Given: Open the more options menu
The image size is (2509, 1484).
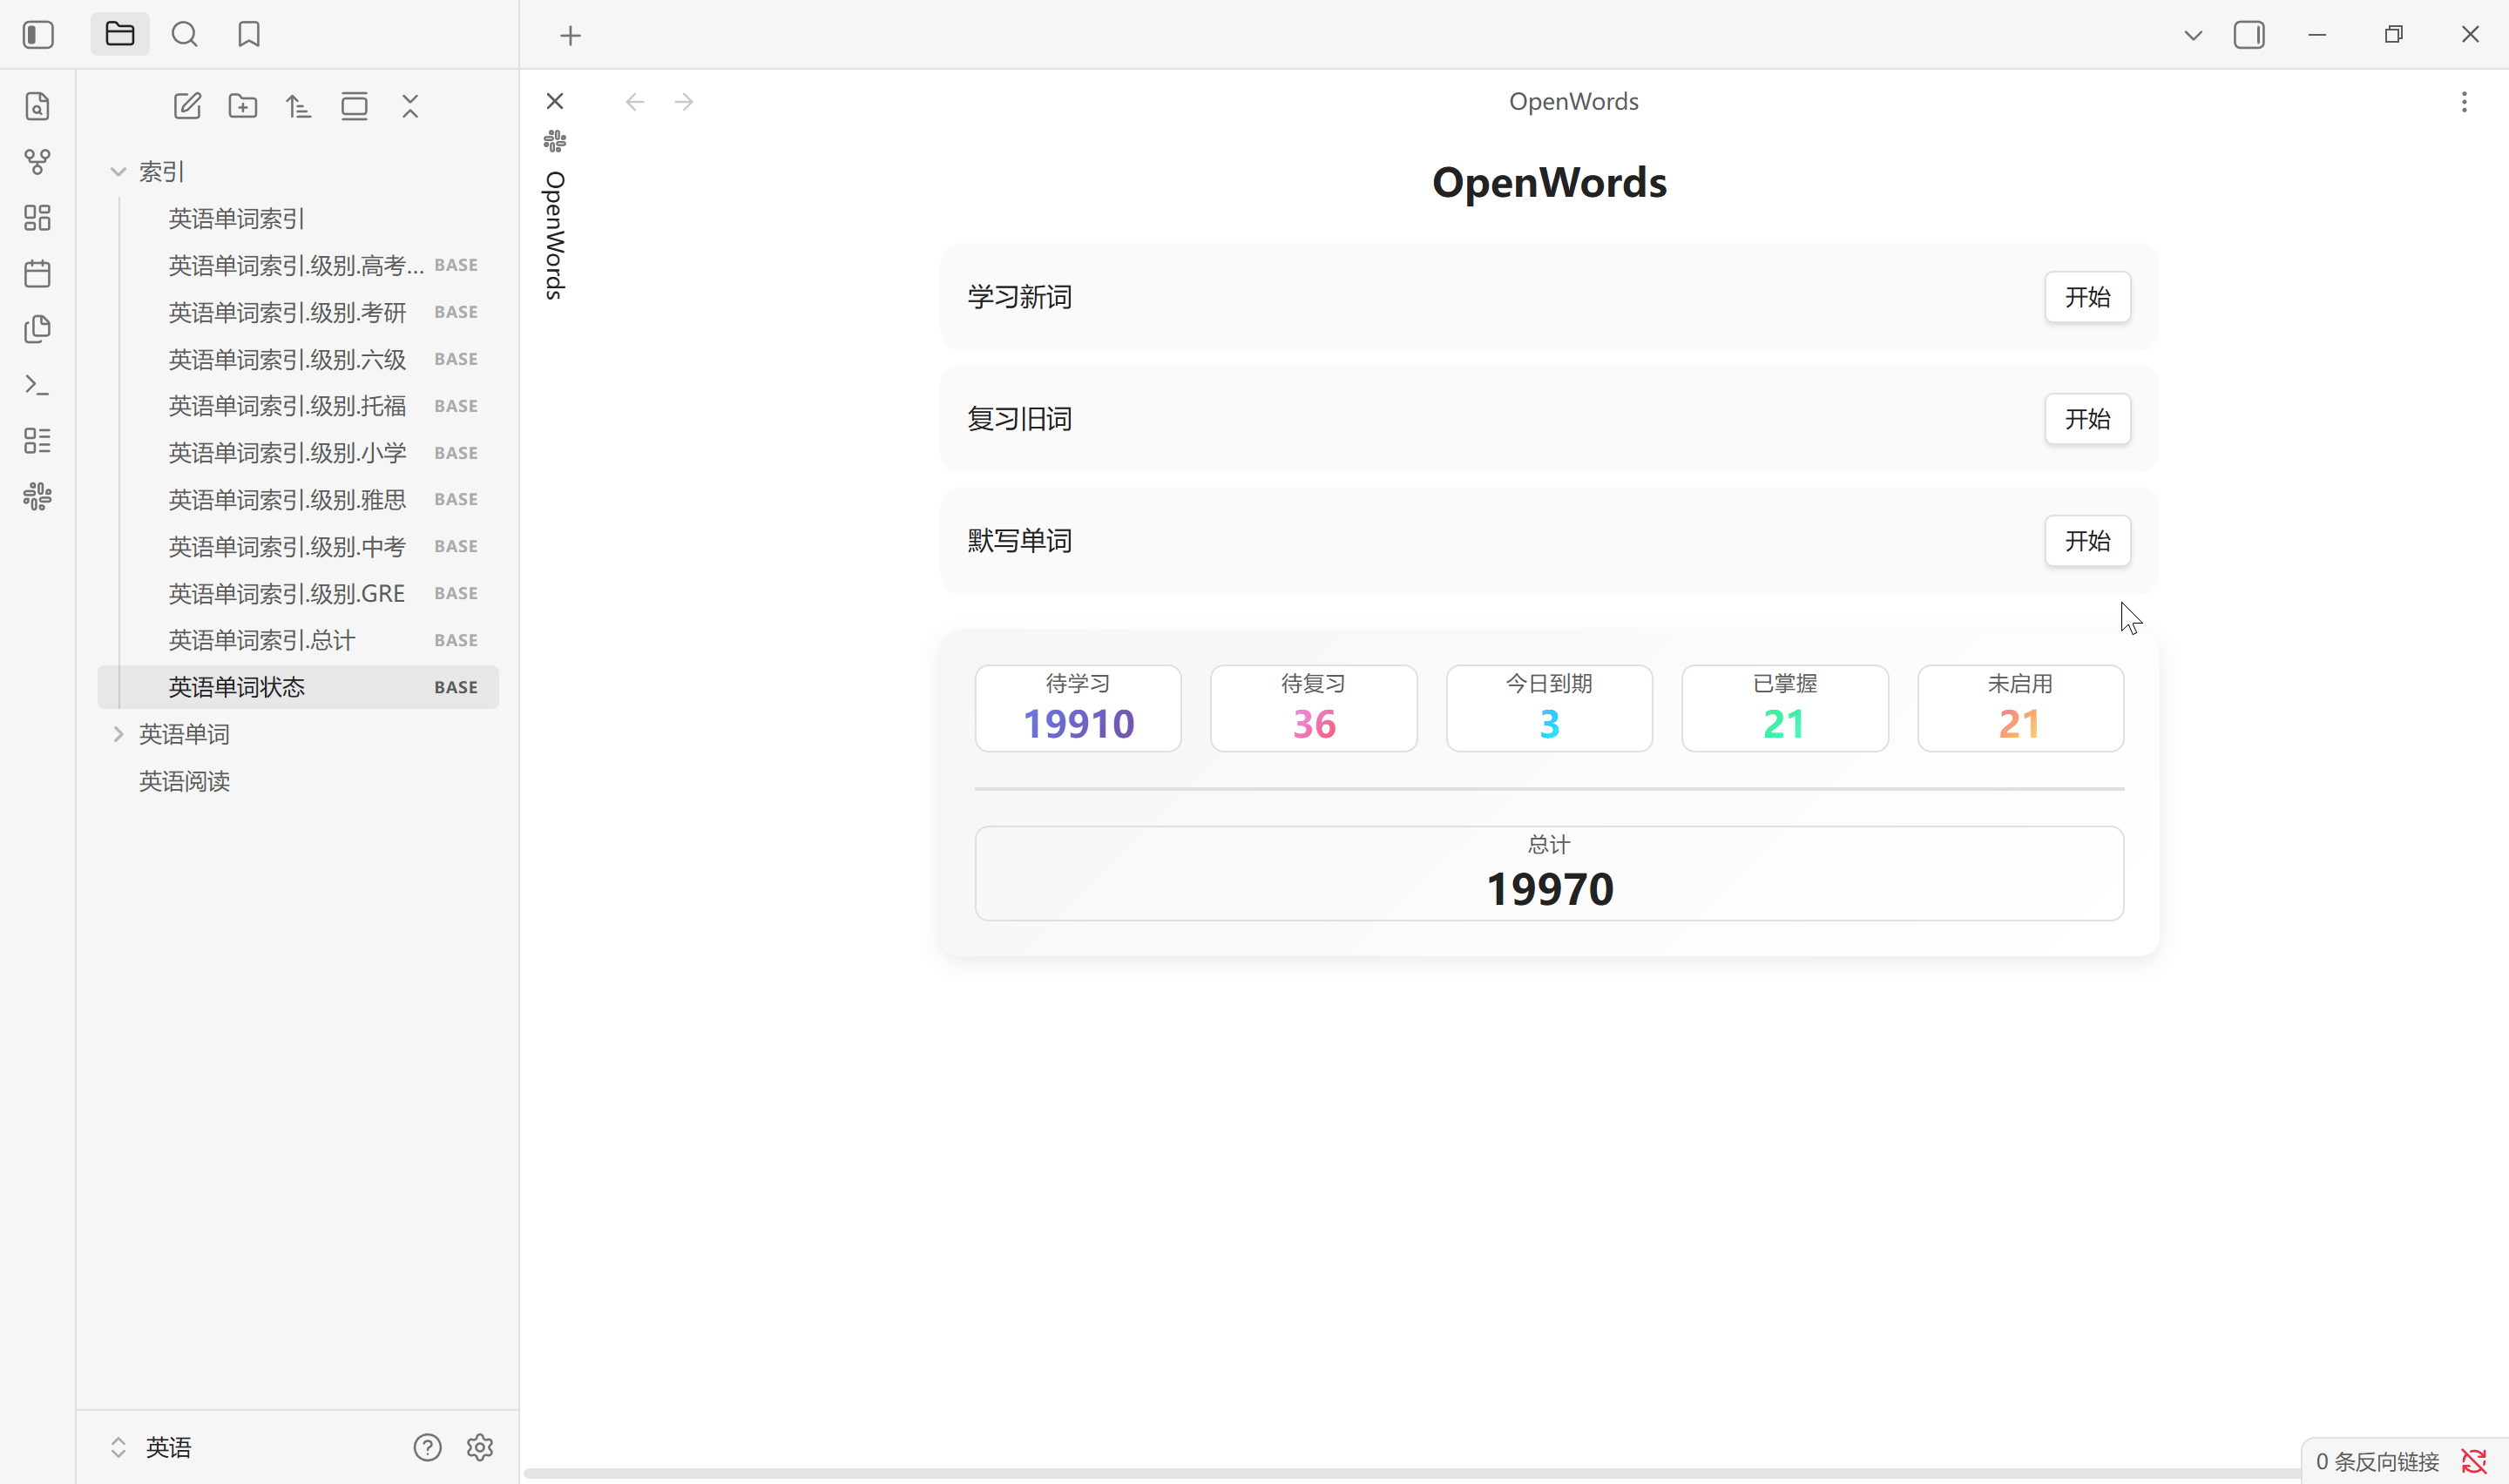Looking at the screenshot, I should click(x=2464, y=102).
